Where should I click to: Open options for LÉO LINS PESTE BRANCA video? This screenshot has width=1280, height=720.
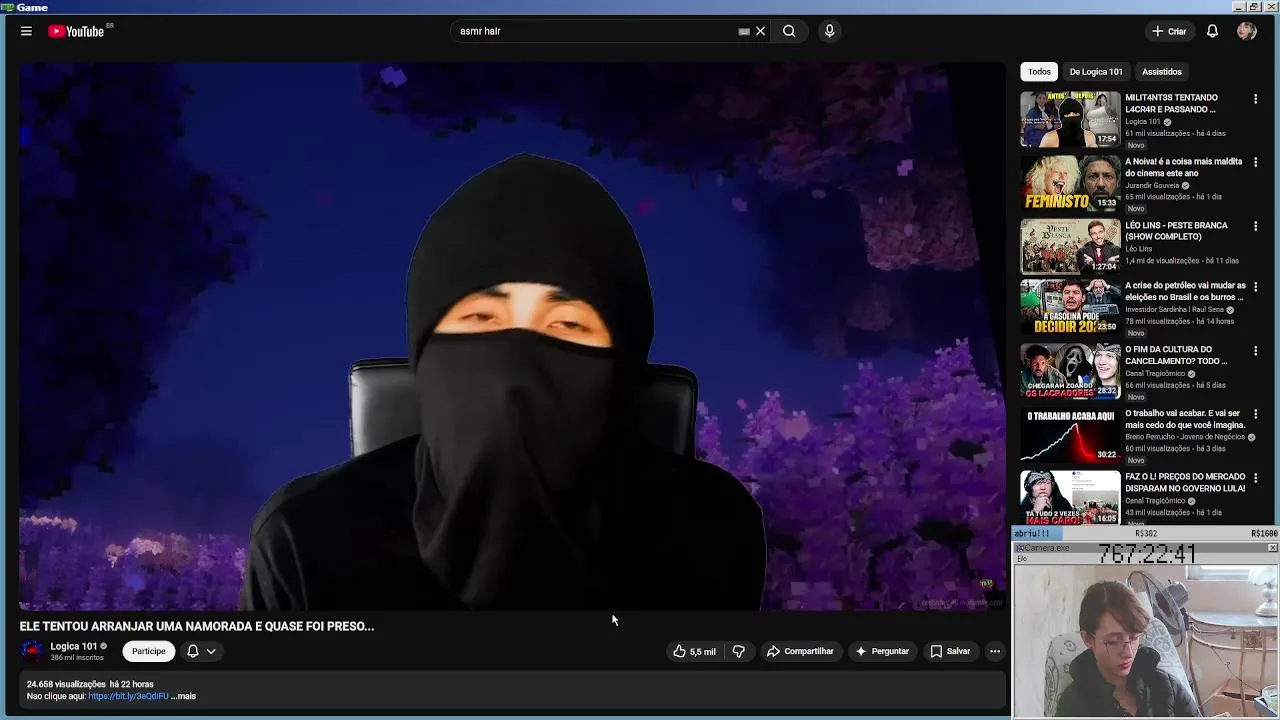(1255, 226)
